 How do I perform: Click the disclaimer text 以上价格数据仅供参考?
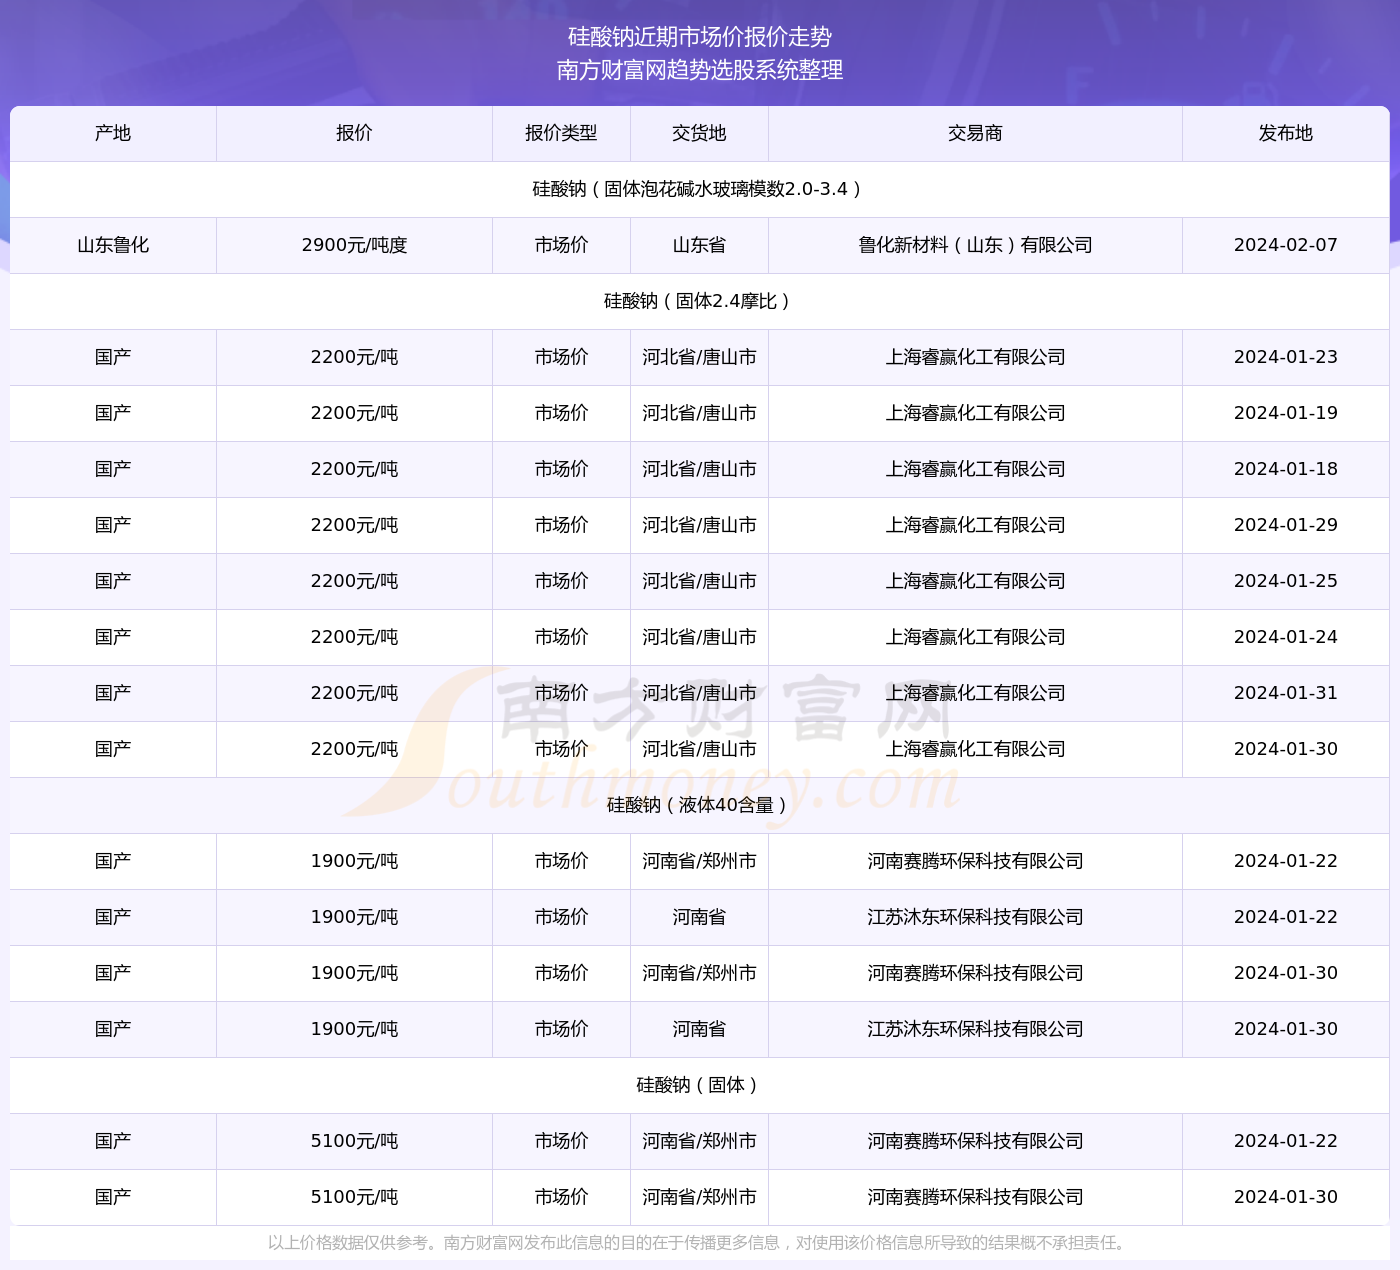348,1243
